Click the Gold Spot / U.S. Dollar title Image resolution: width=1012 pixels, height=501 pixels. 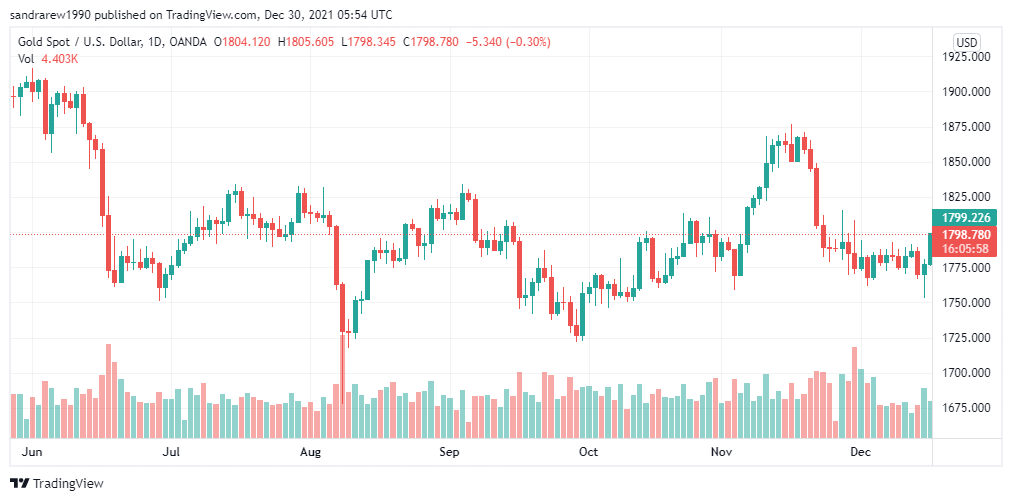pos(79,42)
